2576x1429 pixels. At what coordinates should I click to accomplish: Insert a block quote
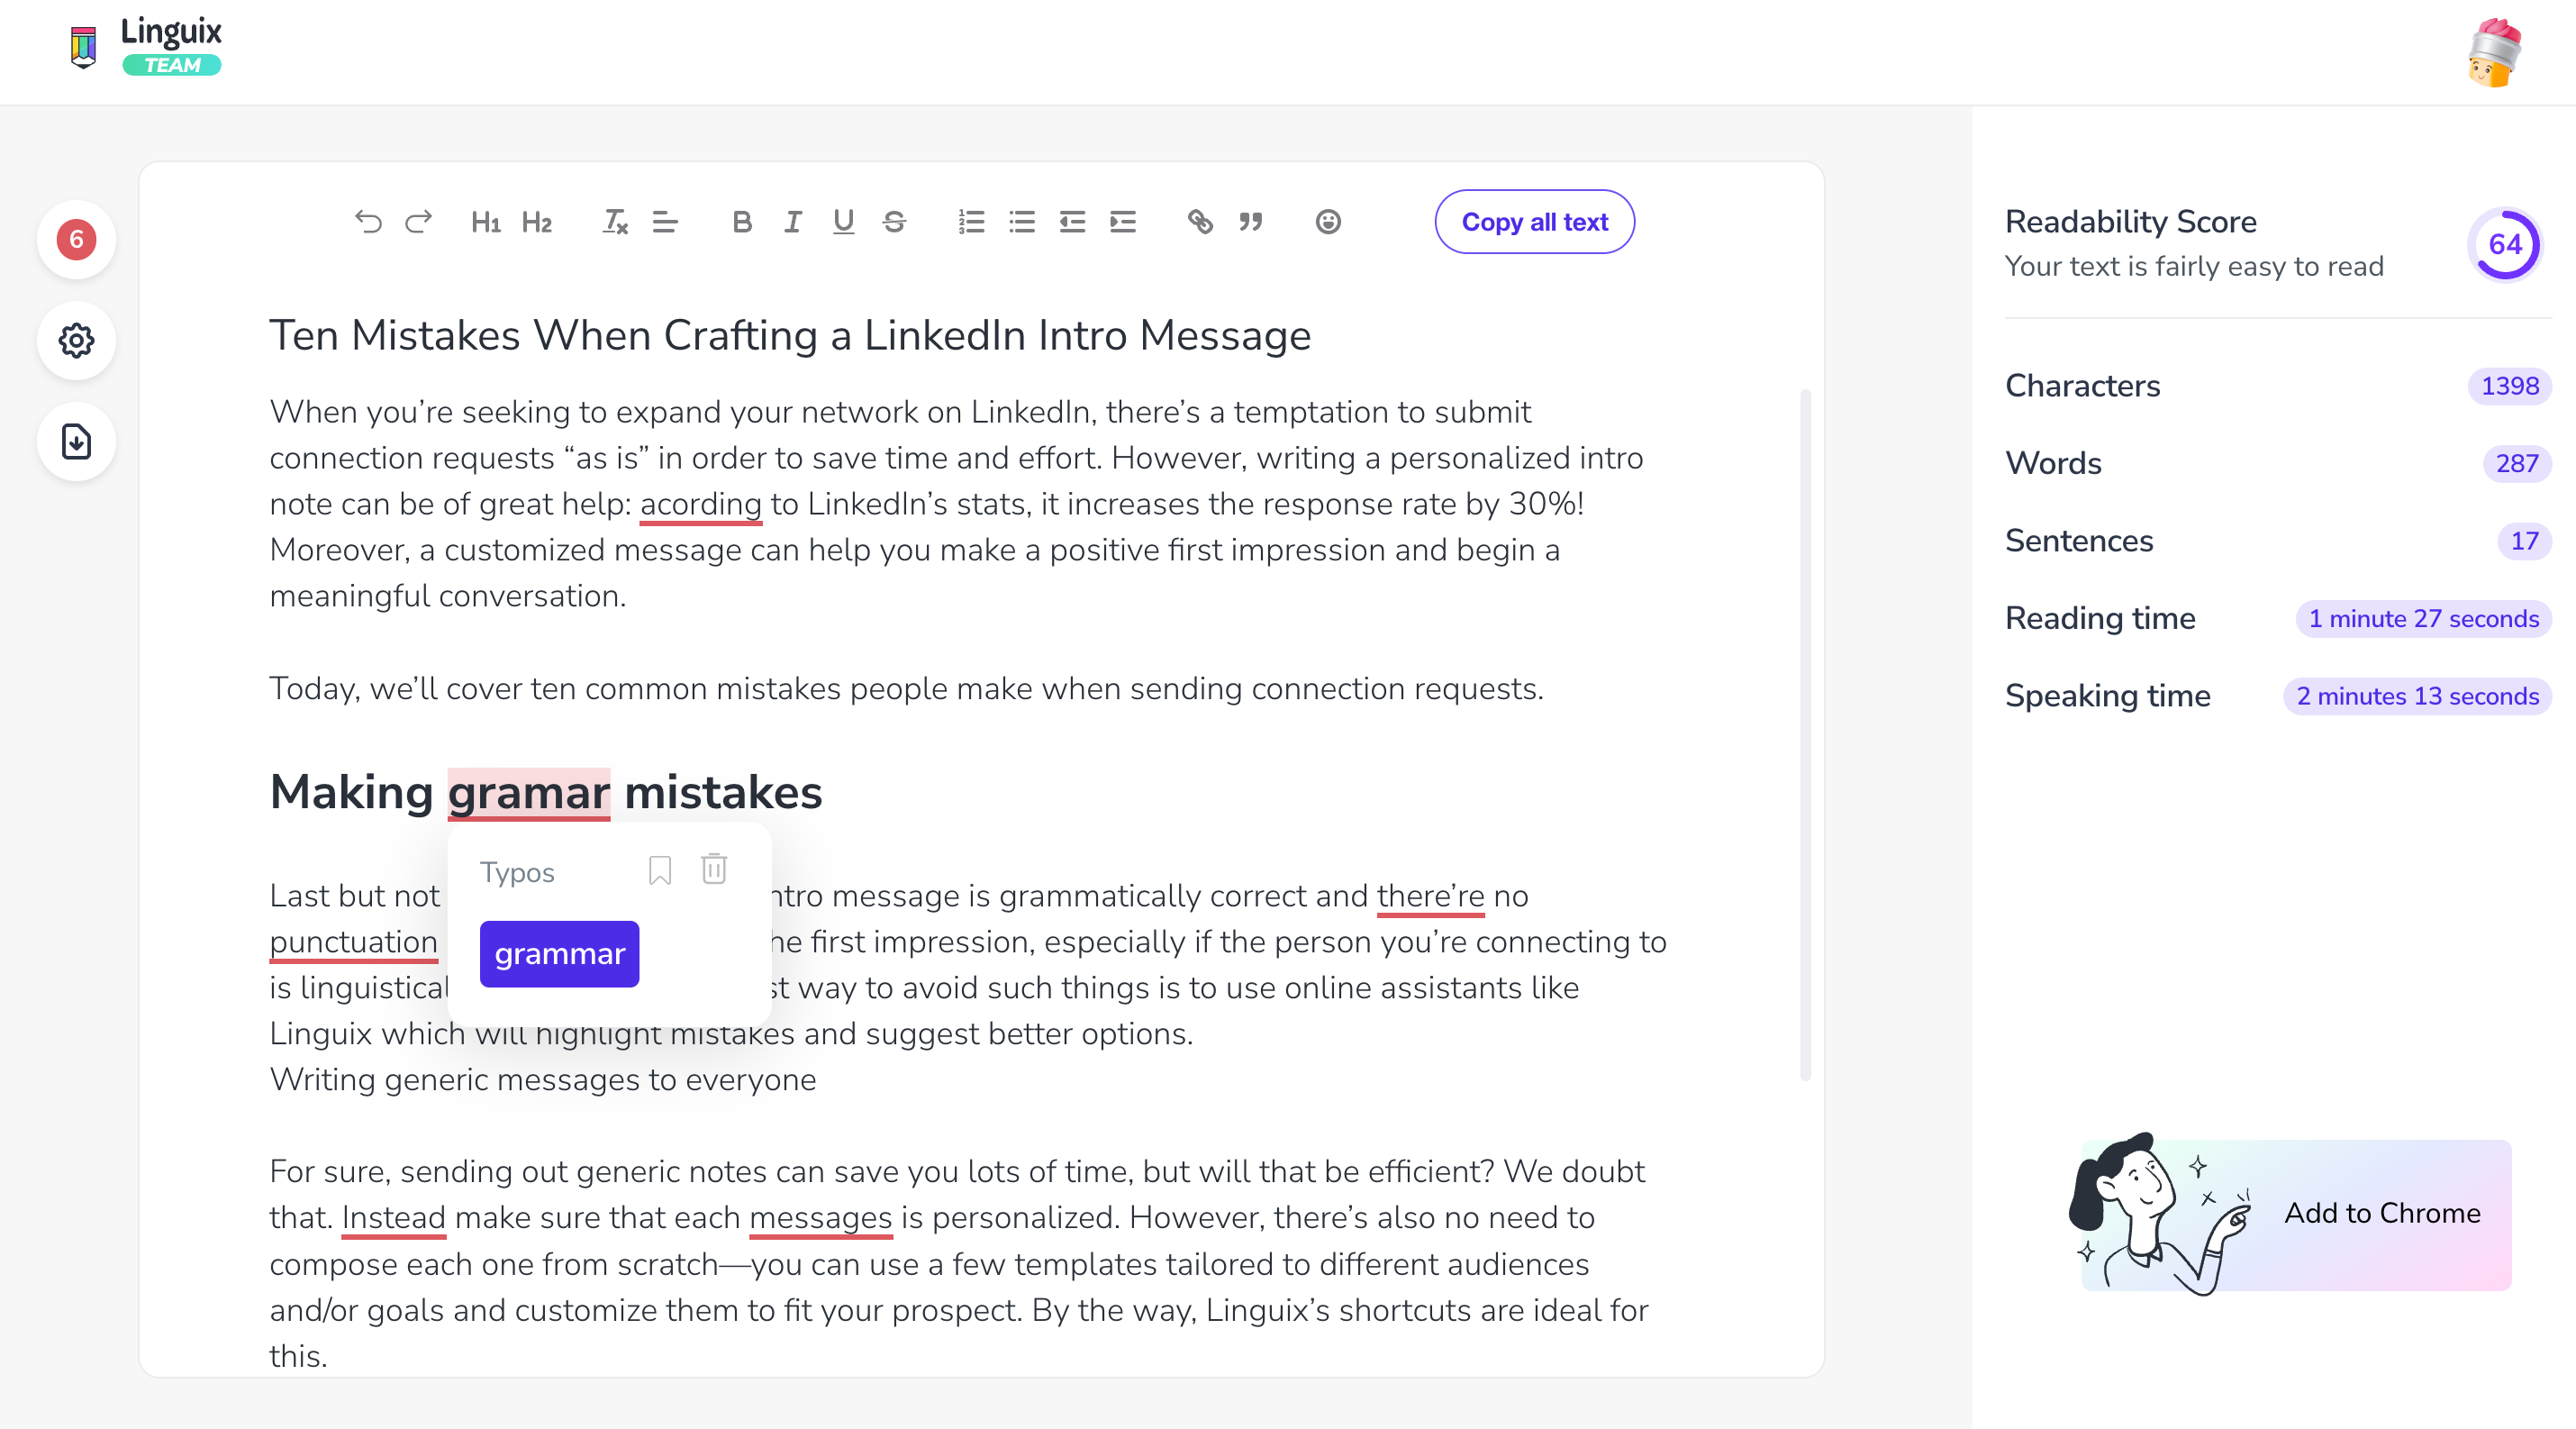point(1250,222)
